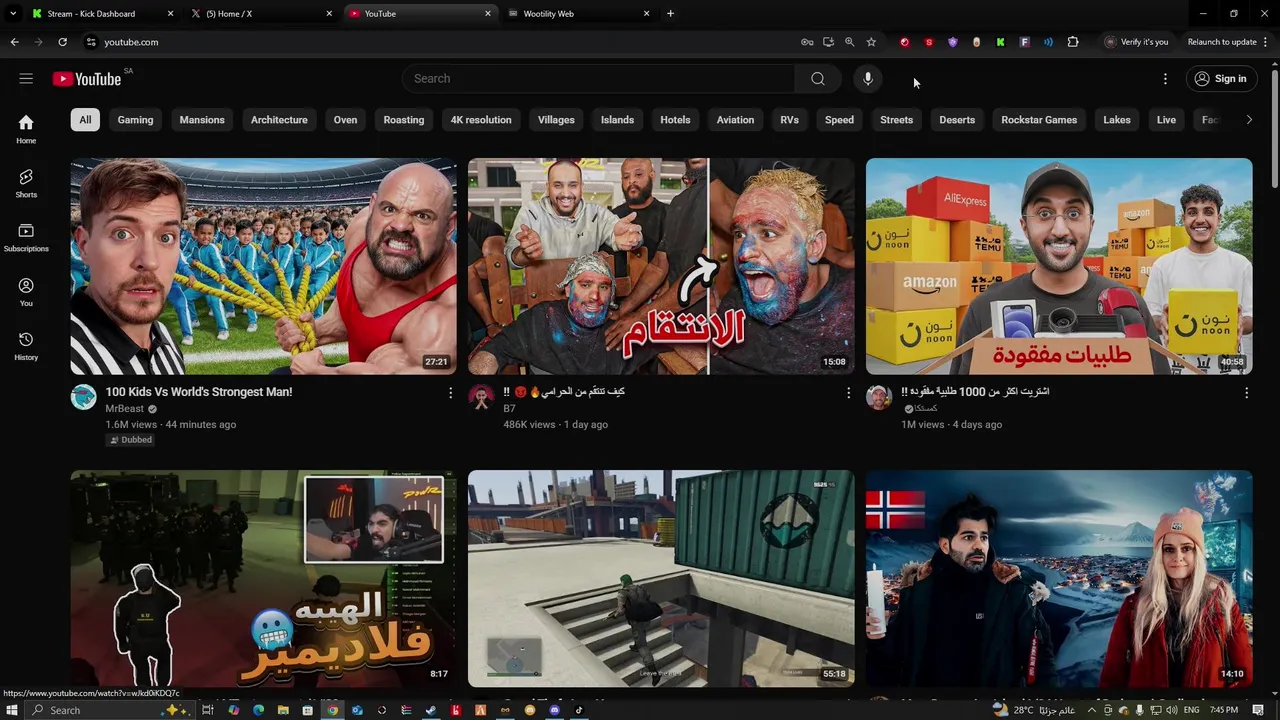Select the Gaming filter chip
The image size is (1280, 720).
(x=135, y=120)
